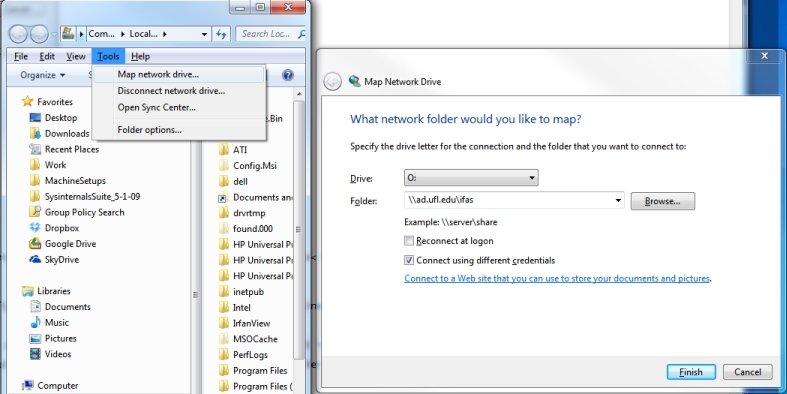Choose Map network drive menu item
Viewport: 787px width, 394px height.
point(179,74)
